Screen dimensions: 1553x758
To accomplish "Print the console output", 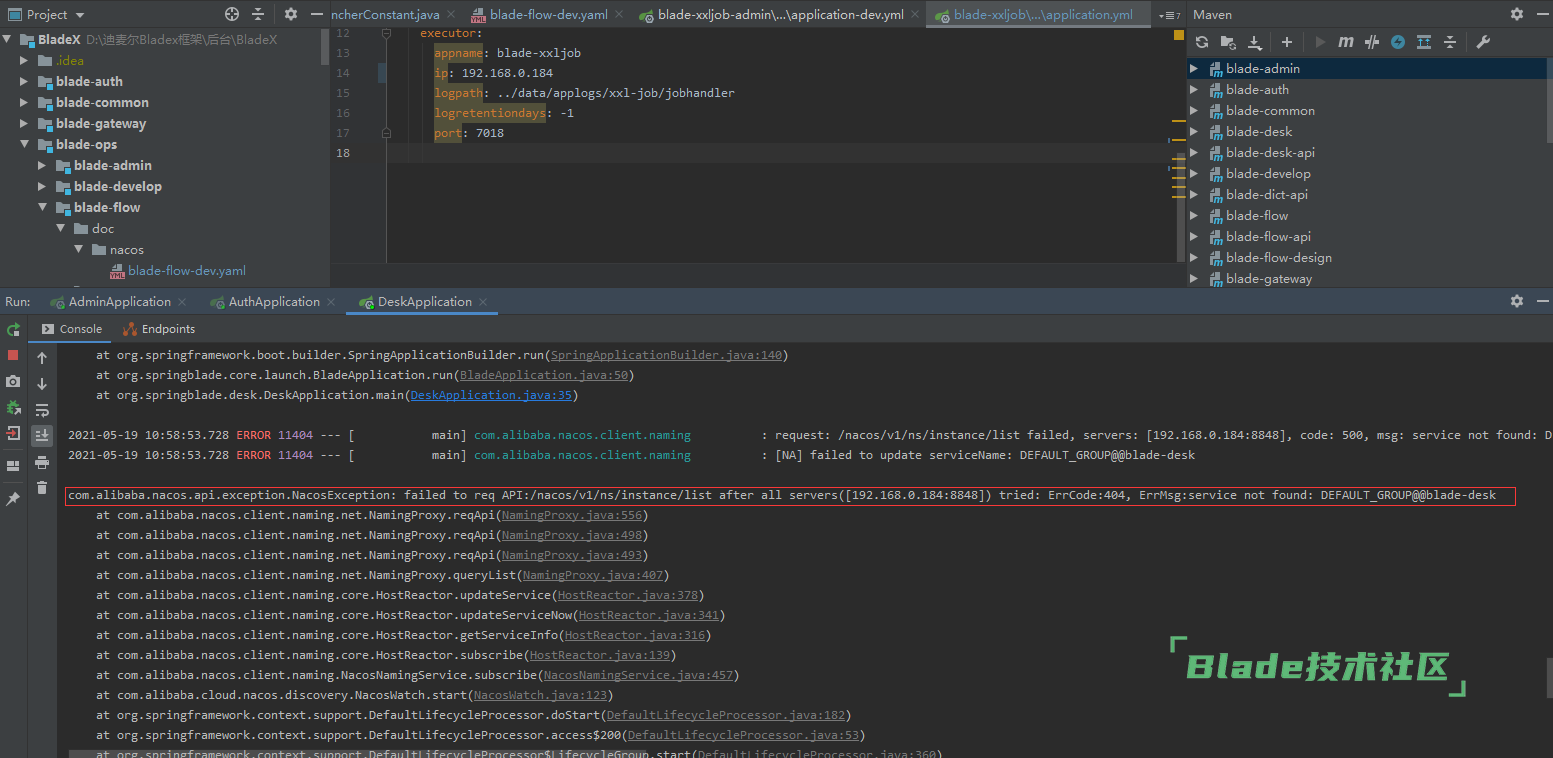I will 42,461.
